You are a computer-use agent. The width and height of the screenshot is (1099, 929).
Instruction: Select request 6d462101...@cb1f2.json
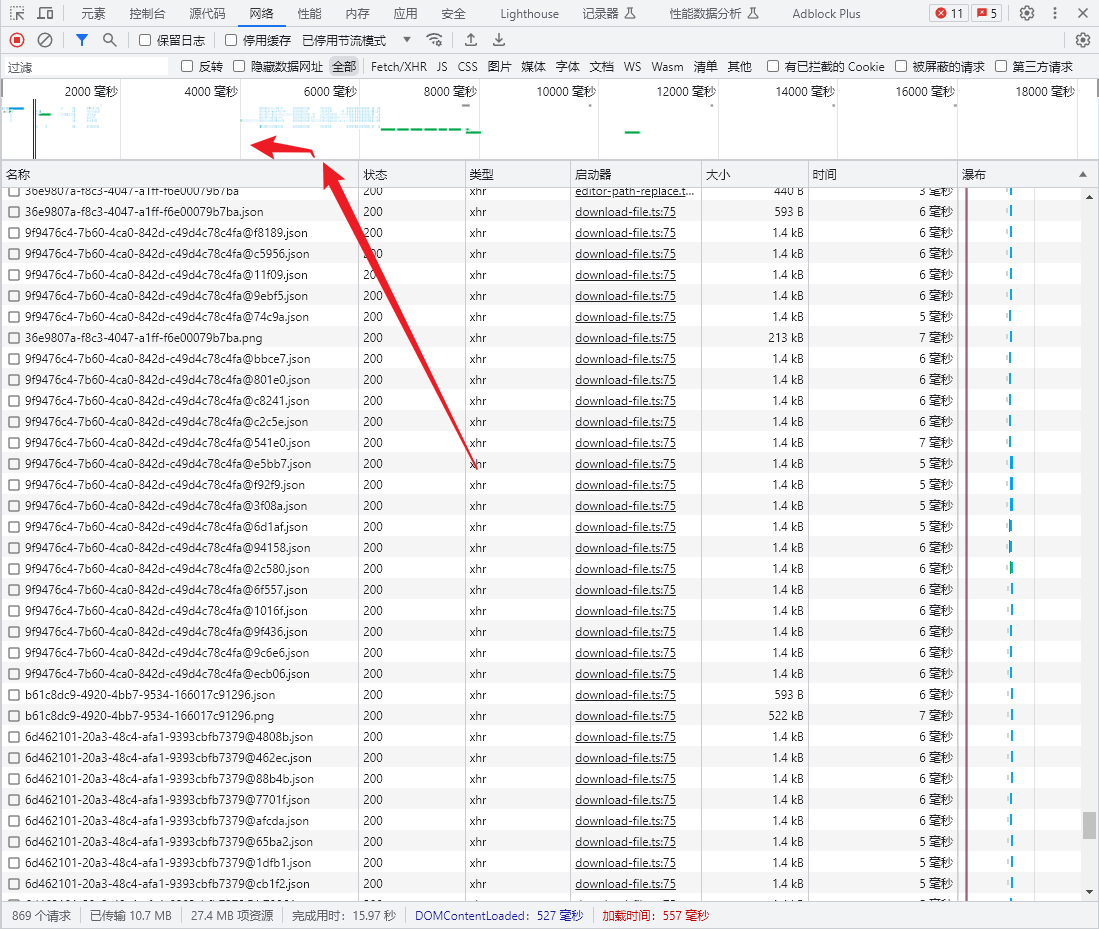point(168,884)
